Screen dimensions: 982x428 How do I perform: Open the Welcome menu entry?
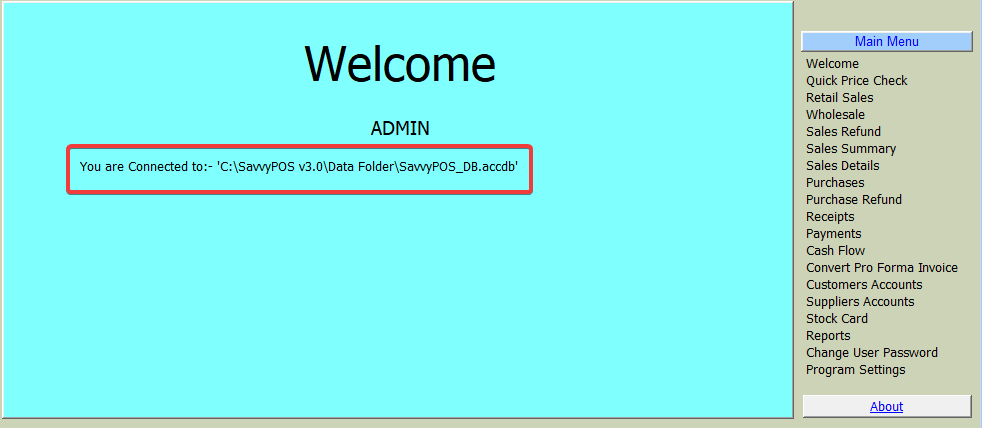pos(832,64)
